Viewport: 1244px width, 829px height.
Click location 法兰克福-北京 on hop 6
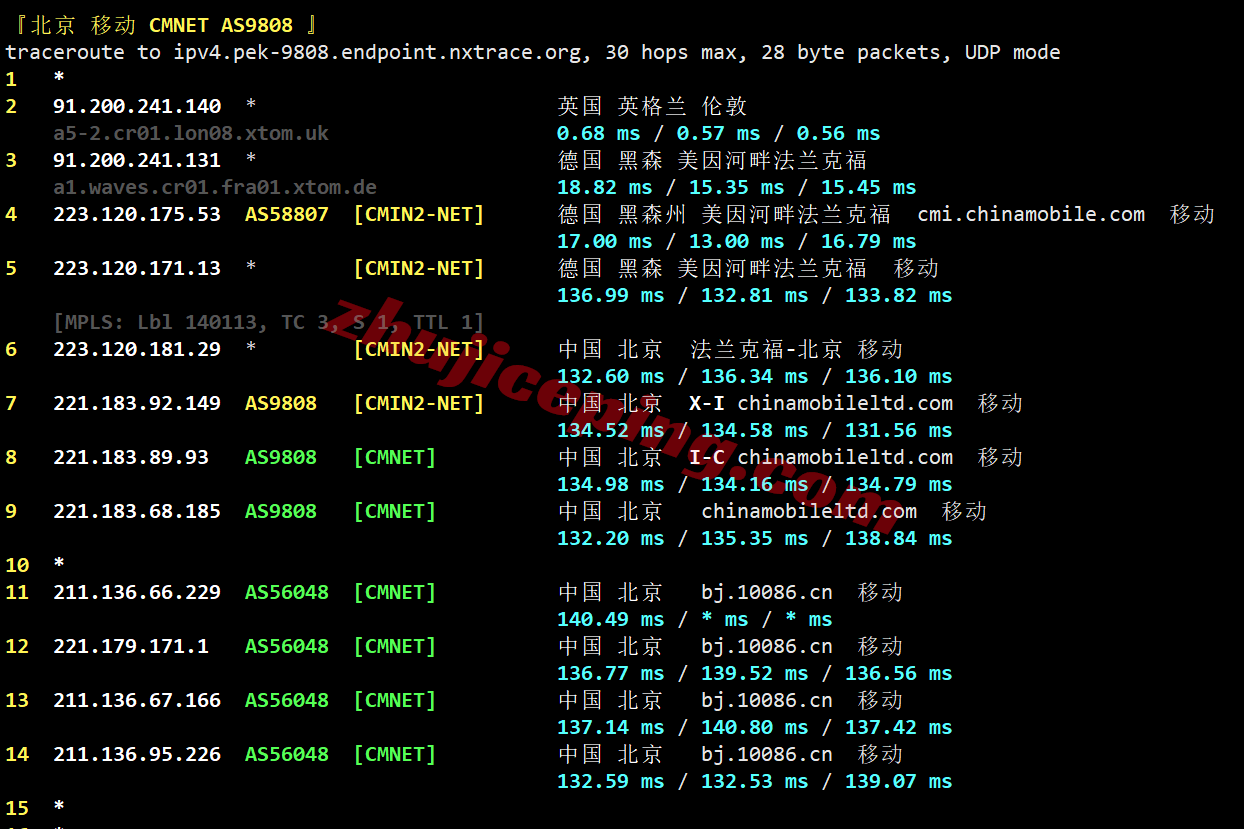click(769, 349)
